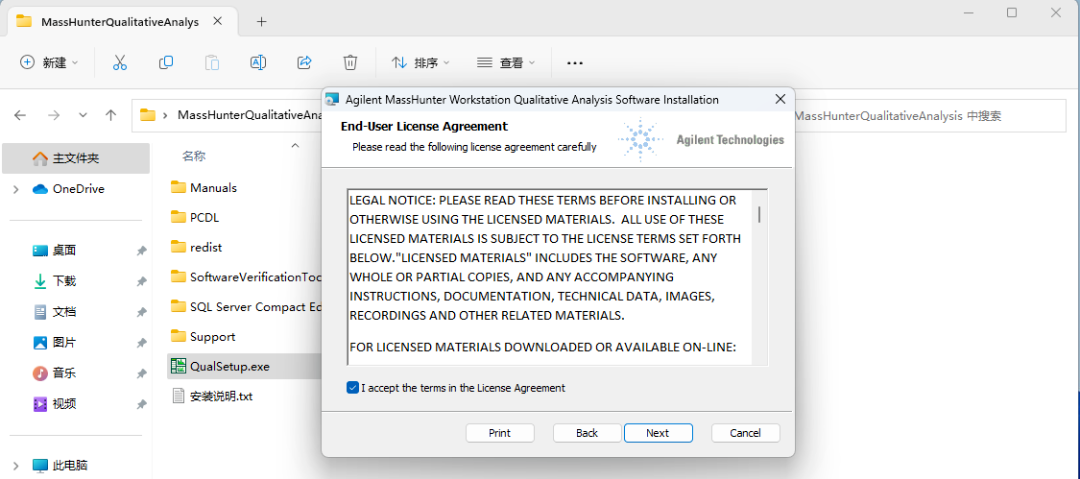This screenshot has width=1080, height=479.
Task: Open a new Explorer tab with plus
Action: click(261, 21)
